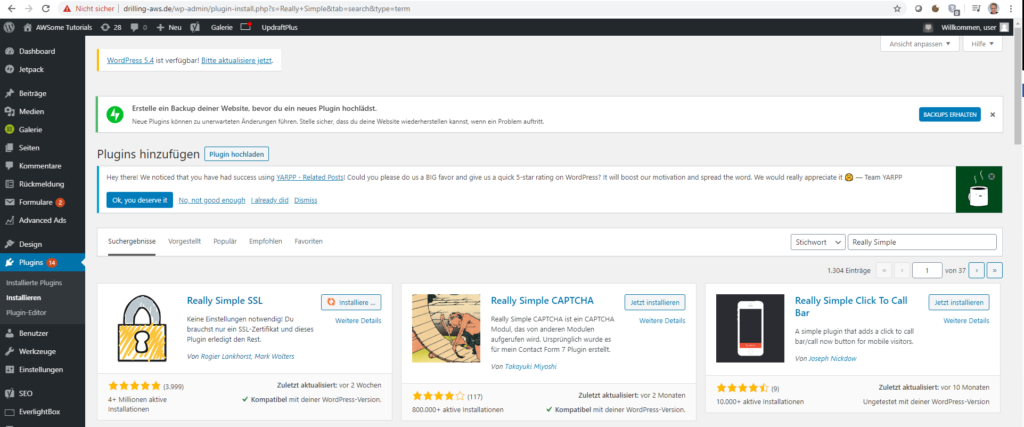Screen dimensions: 1024x427
Task: Click the Plugin hochladen button
Action: coord(236,154)
